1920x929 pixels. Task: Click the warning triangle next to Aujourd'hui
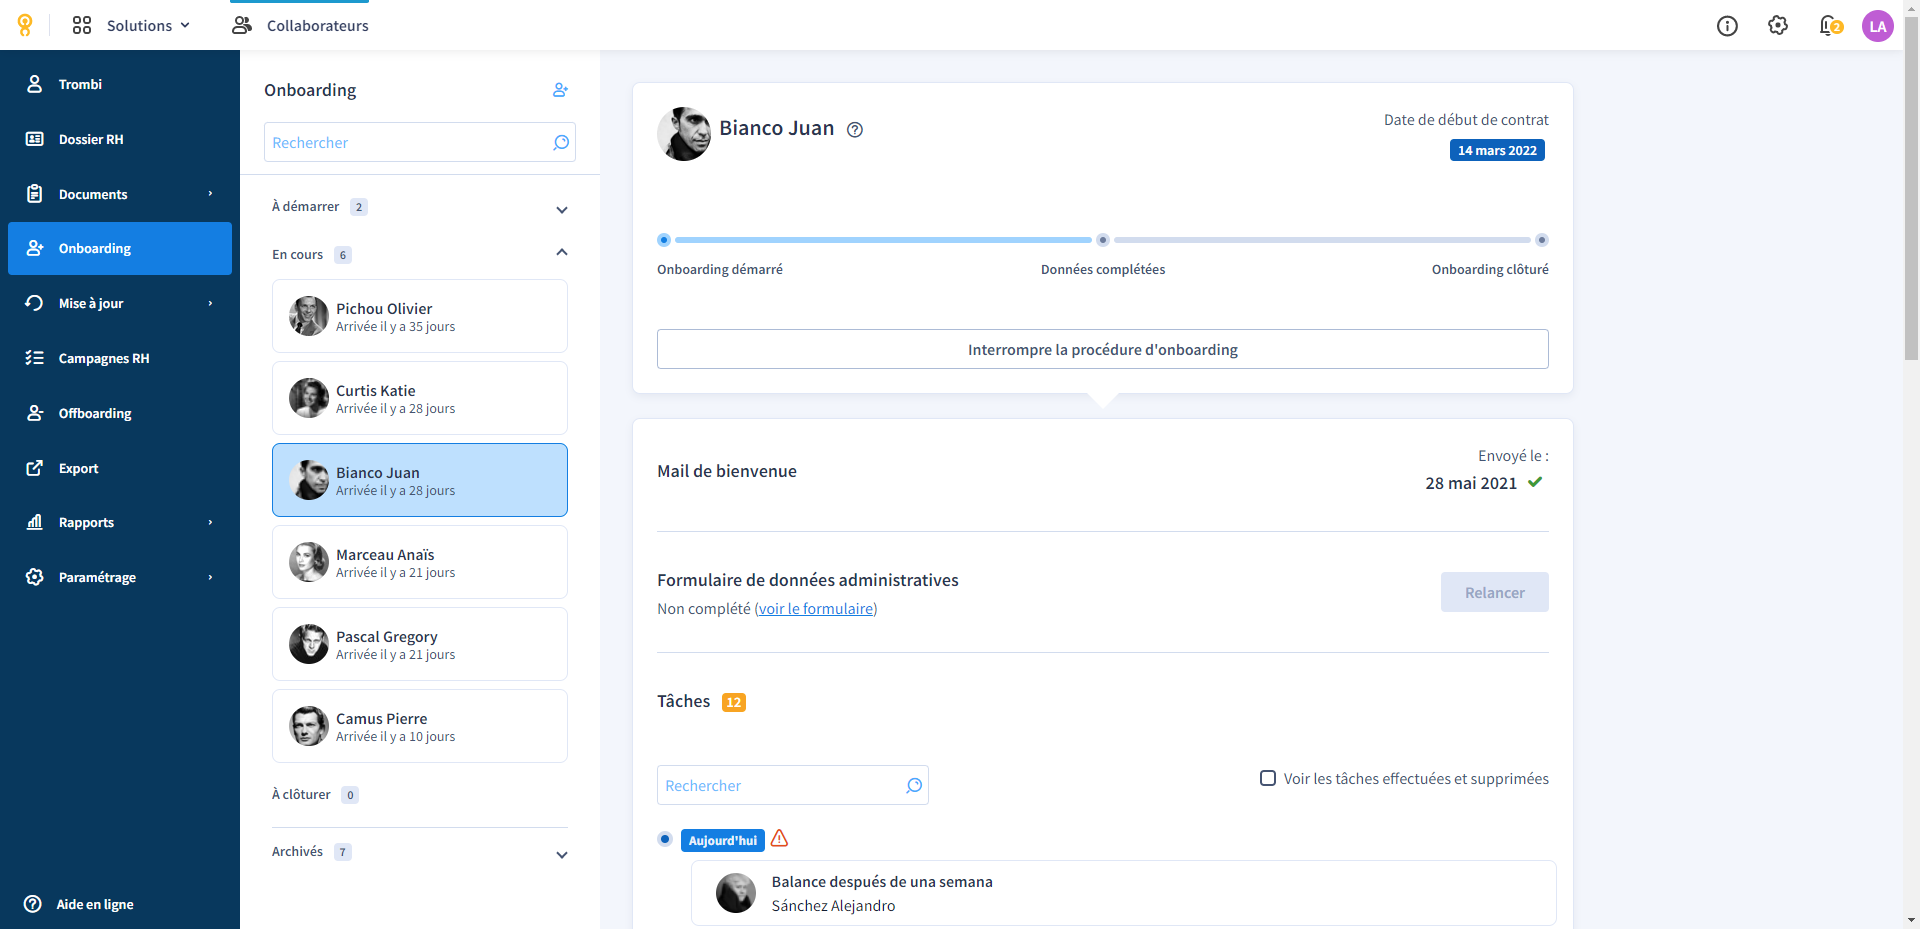coord(780,840)
